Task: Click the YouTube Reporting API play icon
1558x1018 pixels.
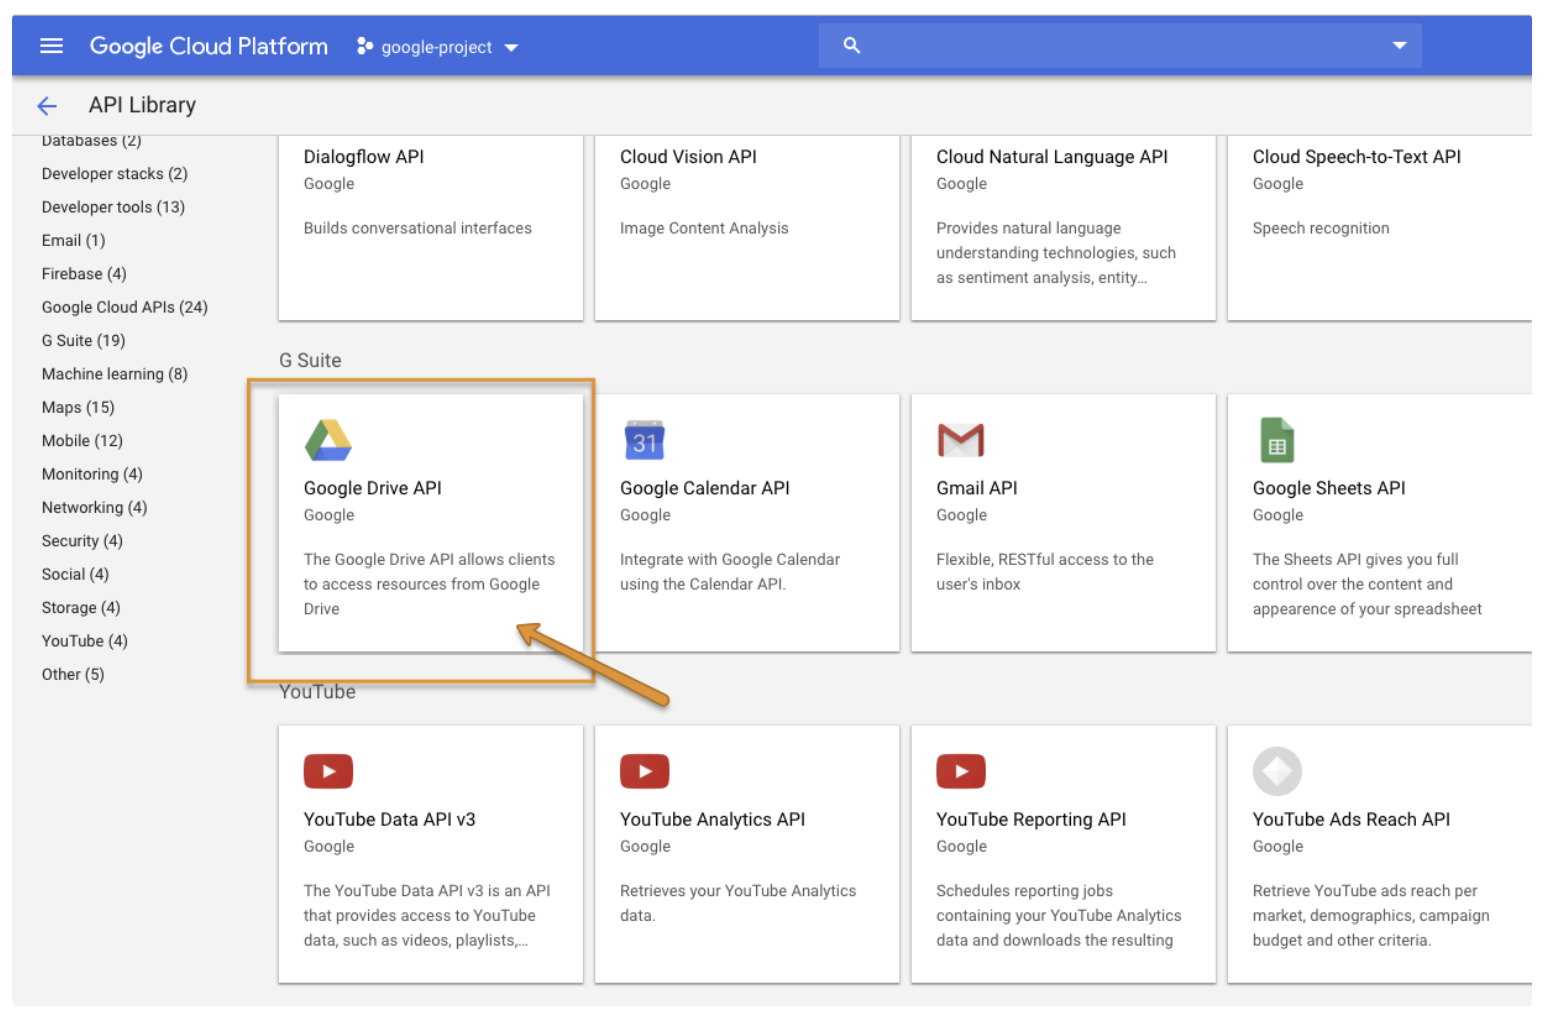Action: 960,771
